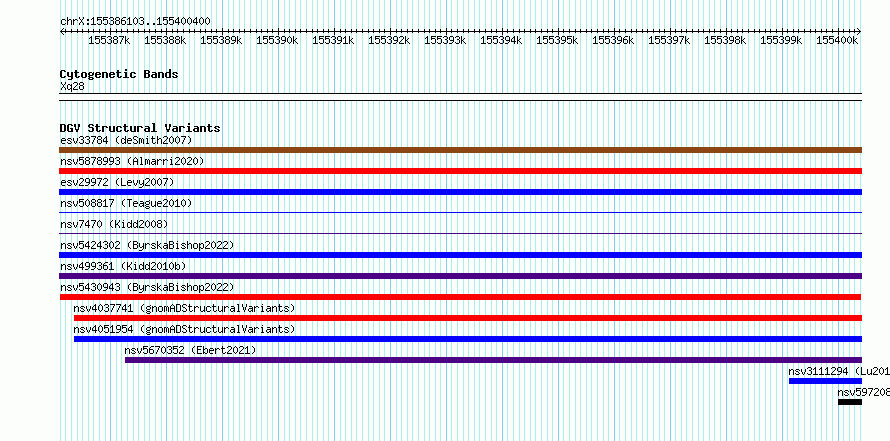Click the purple nsv499361 variant bar

click(x=460, y=276)
